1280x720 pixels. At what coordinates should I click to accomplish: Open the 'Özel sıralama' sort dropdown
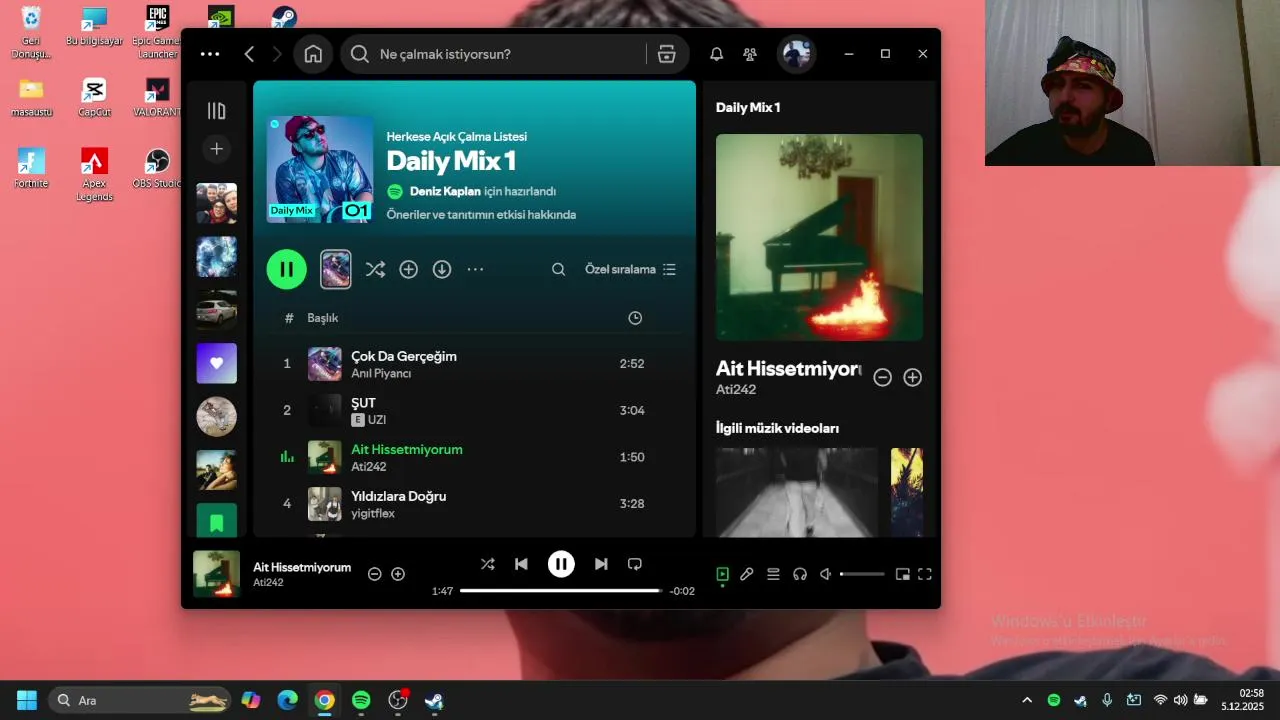tap(630, 269)
